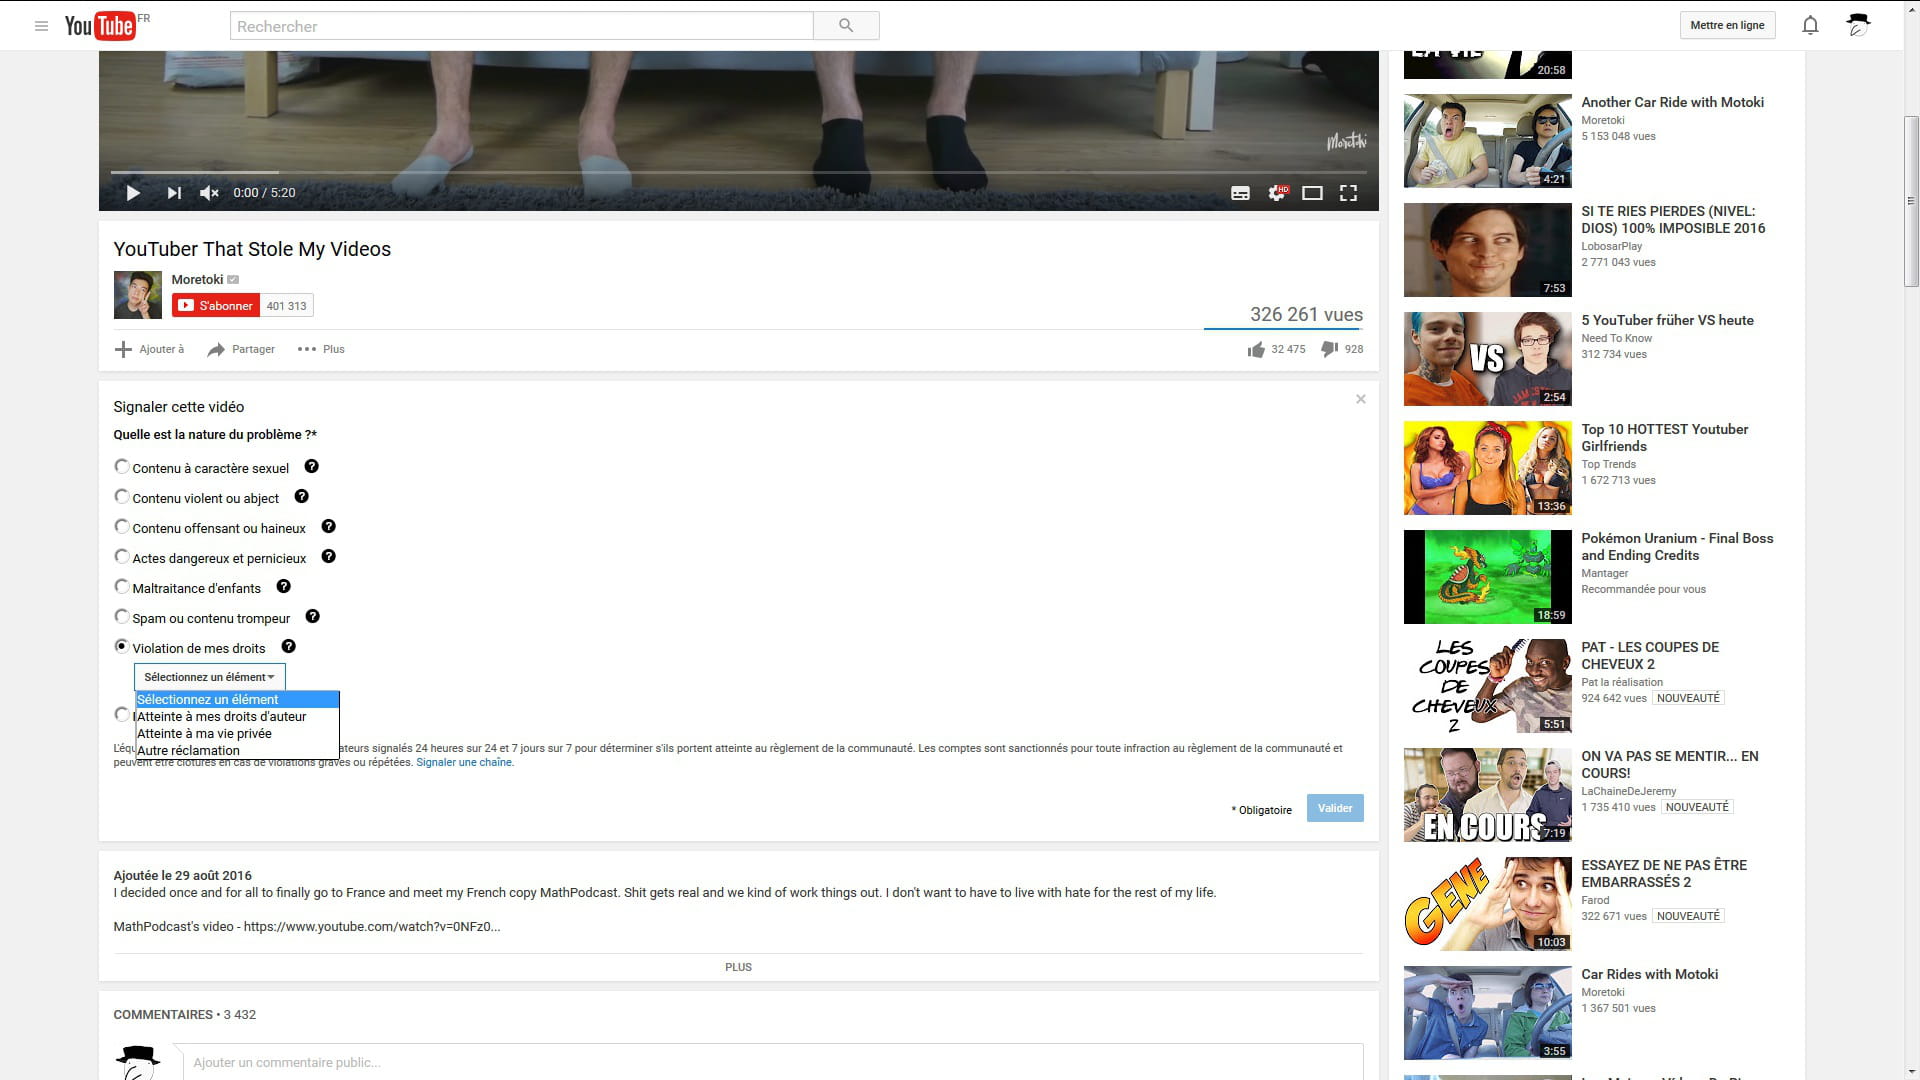Show help for Actes dangereux et pernicieux

(328, 557)
